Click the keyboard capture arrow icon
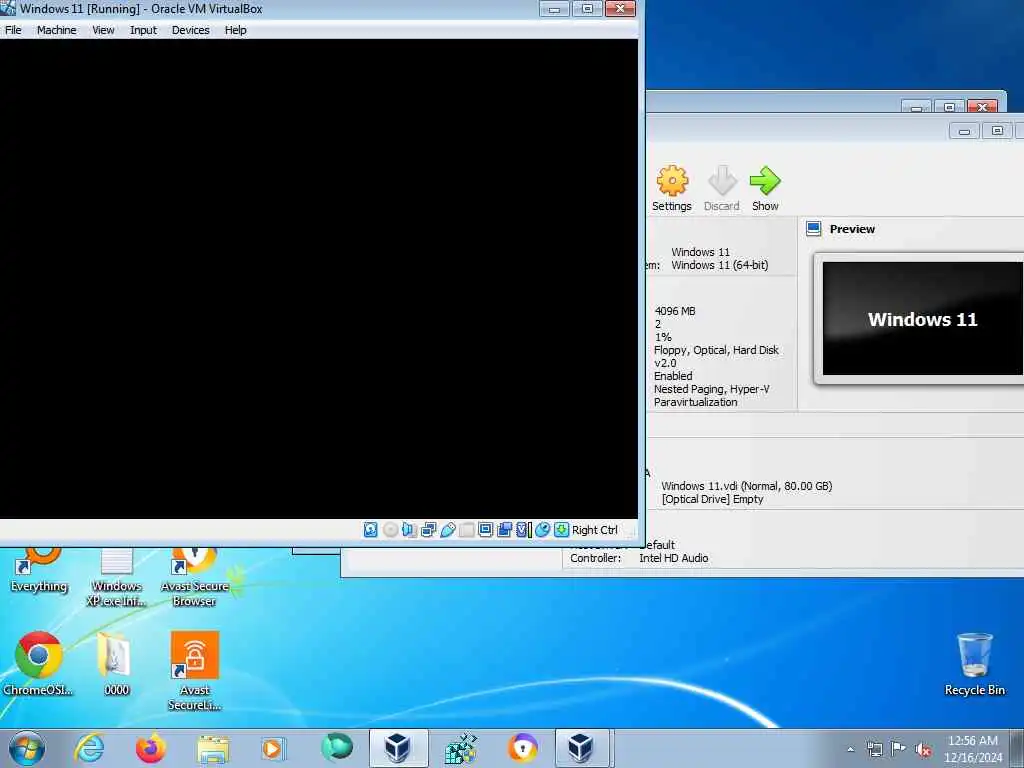Image resolution: width=1024 pixels, height=768 pixels. coord(561,530)
